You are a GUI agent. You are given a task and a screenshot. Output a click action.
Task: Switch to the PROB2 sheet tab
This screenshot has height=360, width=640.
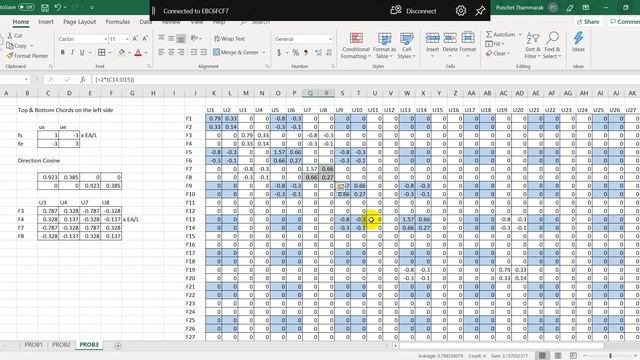[61, 345]
